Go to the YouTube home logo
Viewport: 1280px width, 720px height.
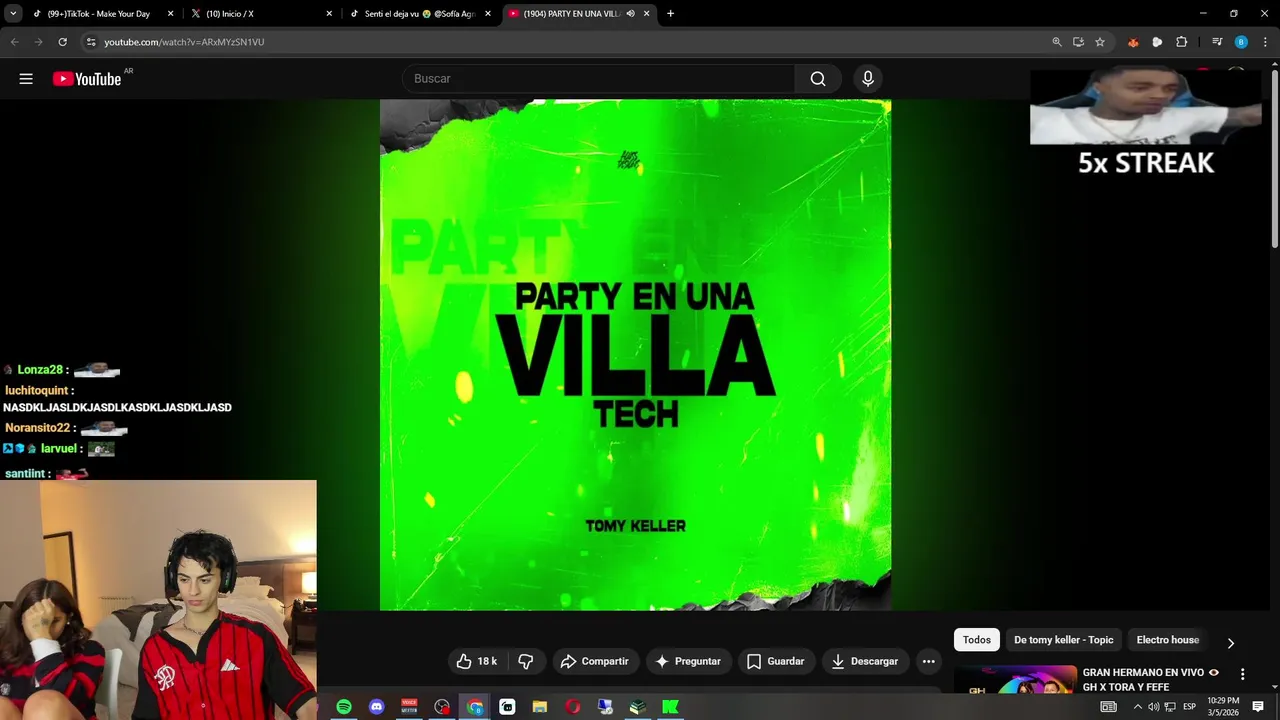(87, 79)
